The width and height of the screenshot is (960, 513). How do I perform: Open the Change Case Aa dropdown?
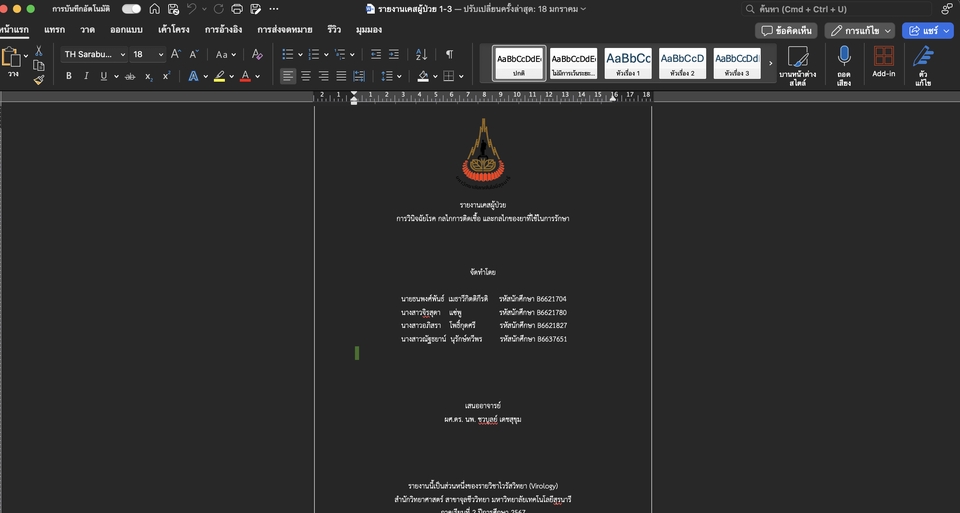[x=225, y=54]
